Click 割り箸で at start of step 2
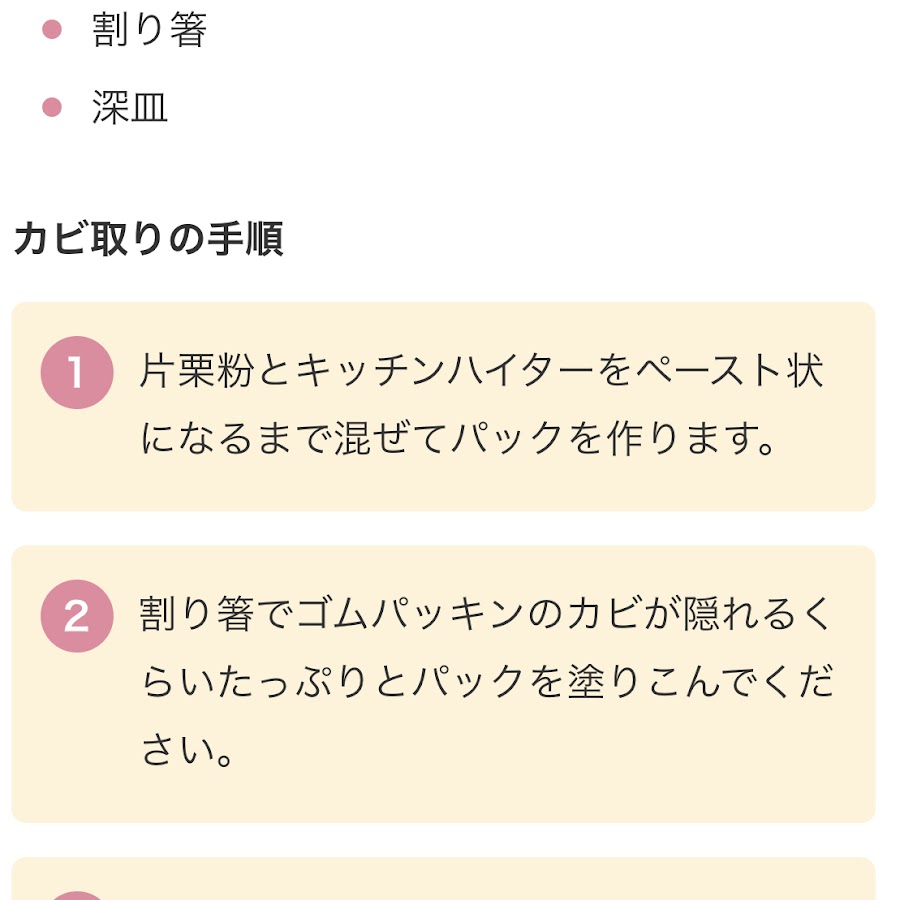Image resolution: width=900 pixels, height=900 pixels. point(216,614)
